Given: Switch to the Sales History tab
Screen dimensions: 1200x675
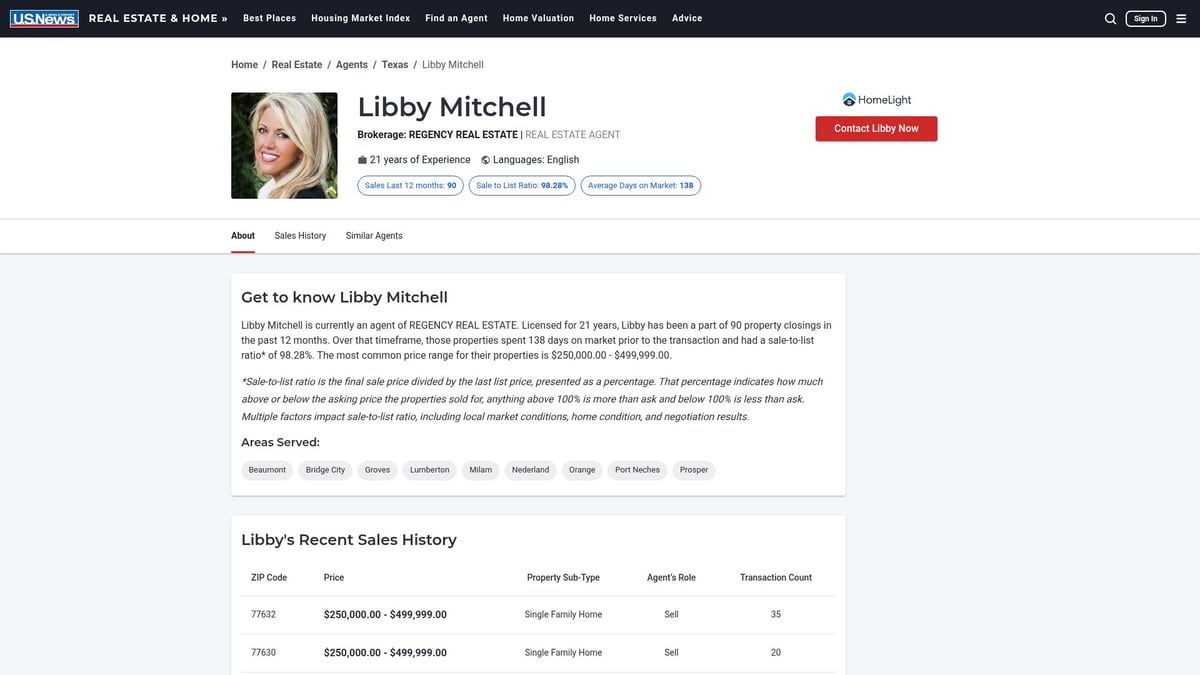Looking at the screenshot, I should (300, 235).
